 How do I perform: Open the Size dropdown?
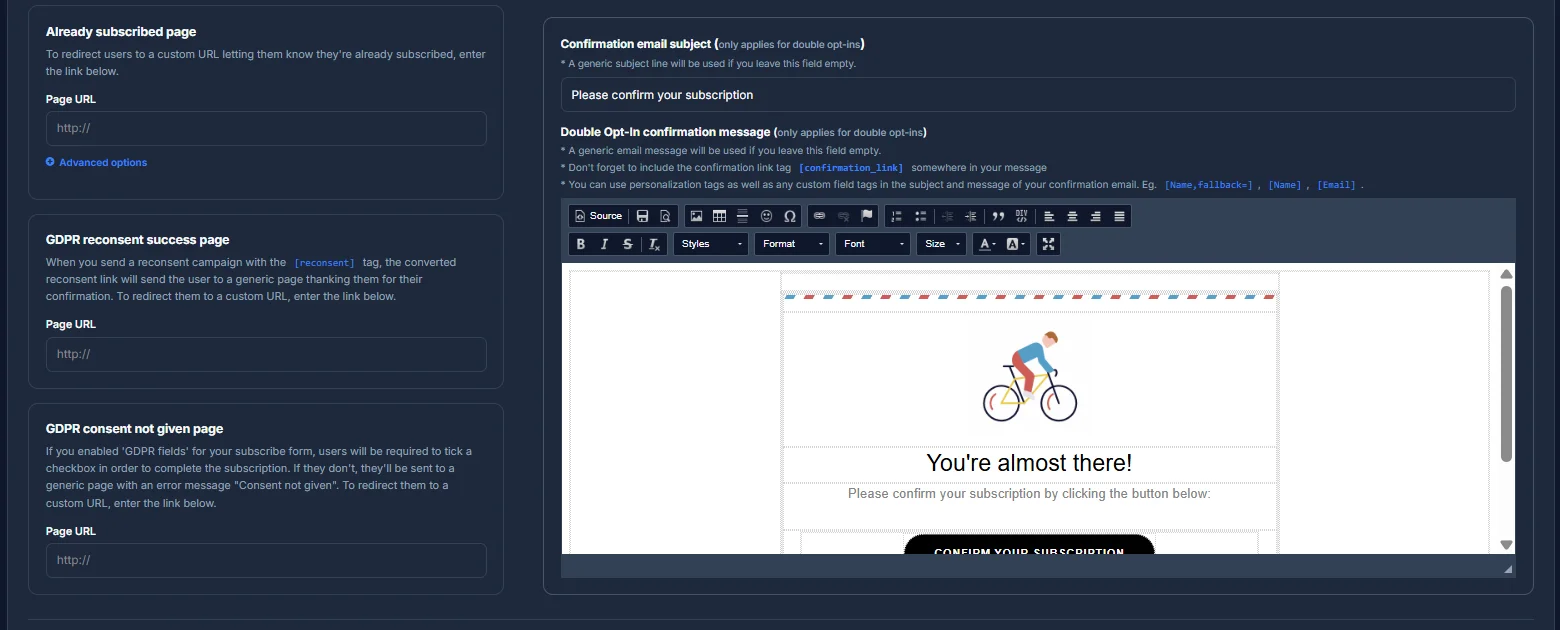[x=942, y=244]
